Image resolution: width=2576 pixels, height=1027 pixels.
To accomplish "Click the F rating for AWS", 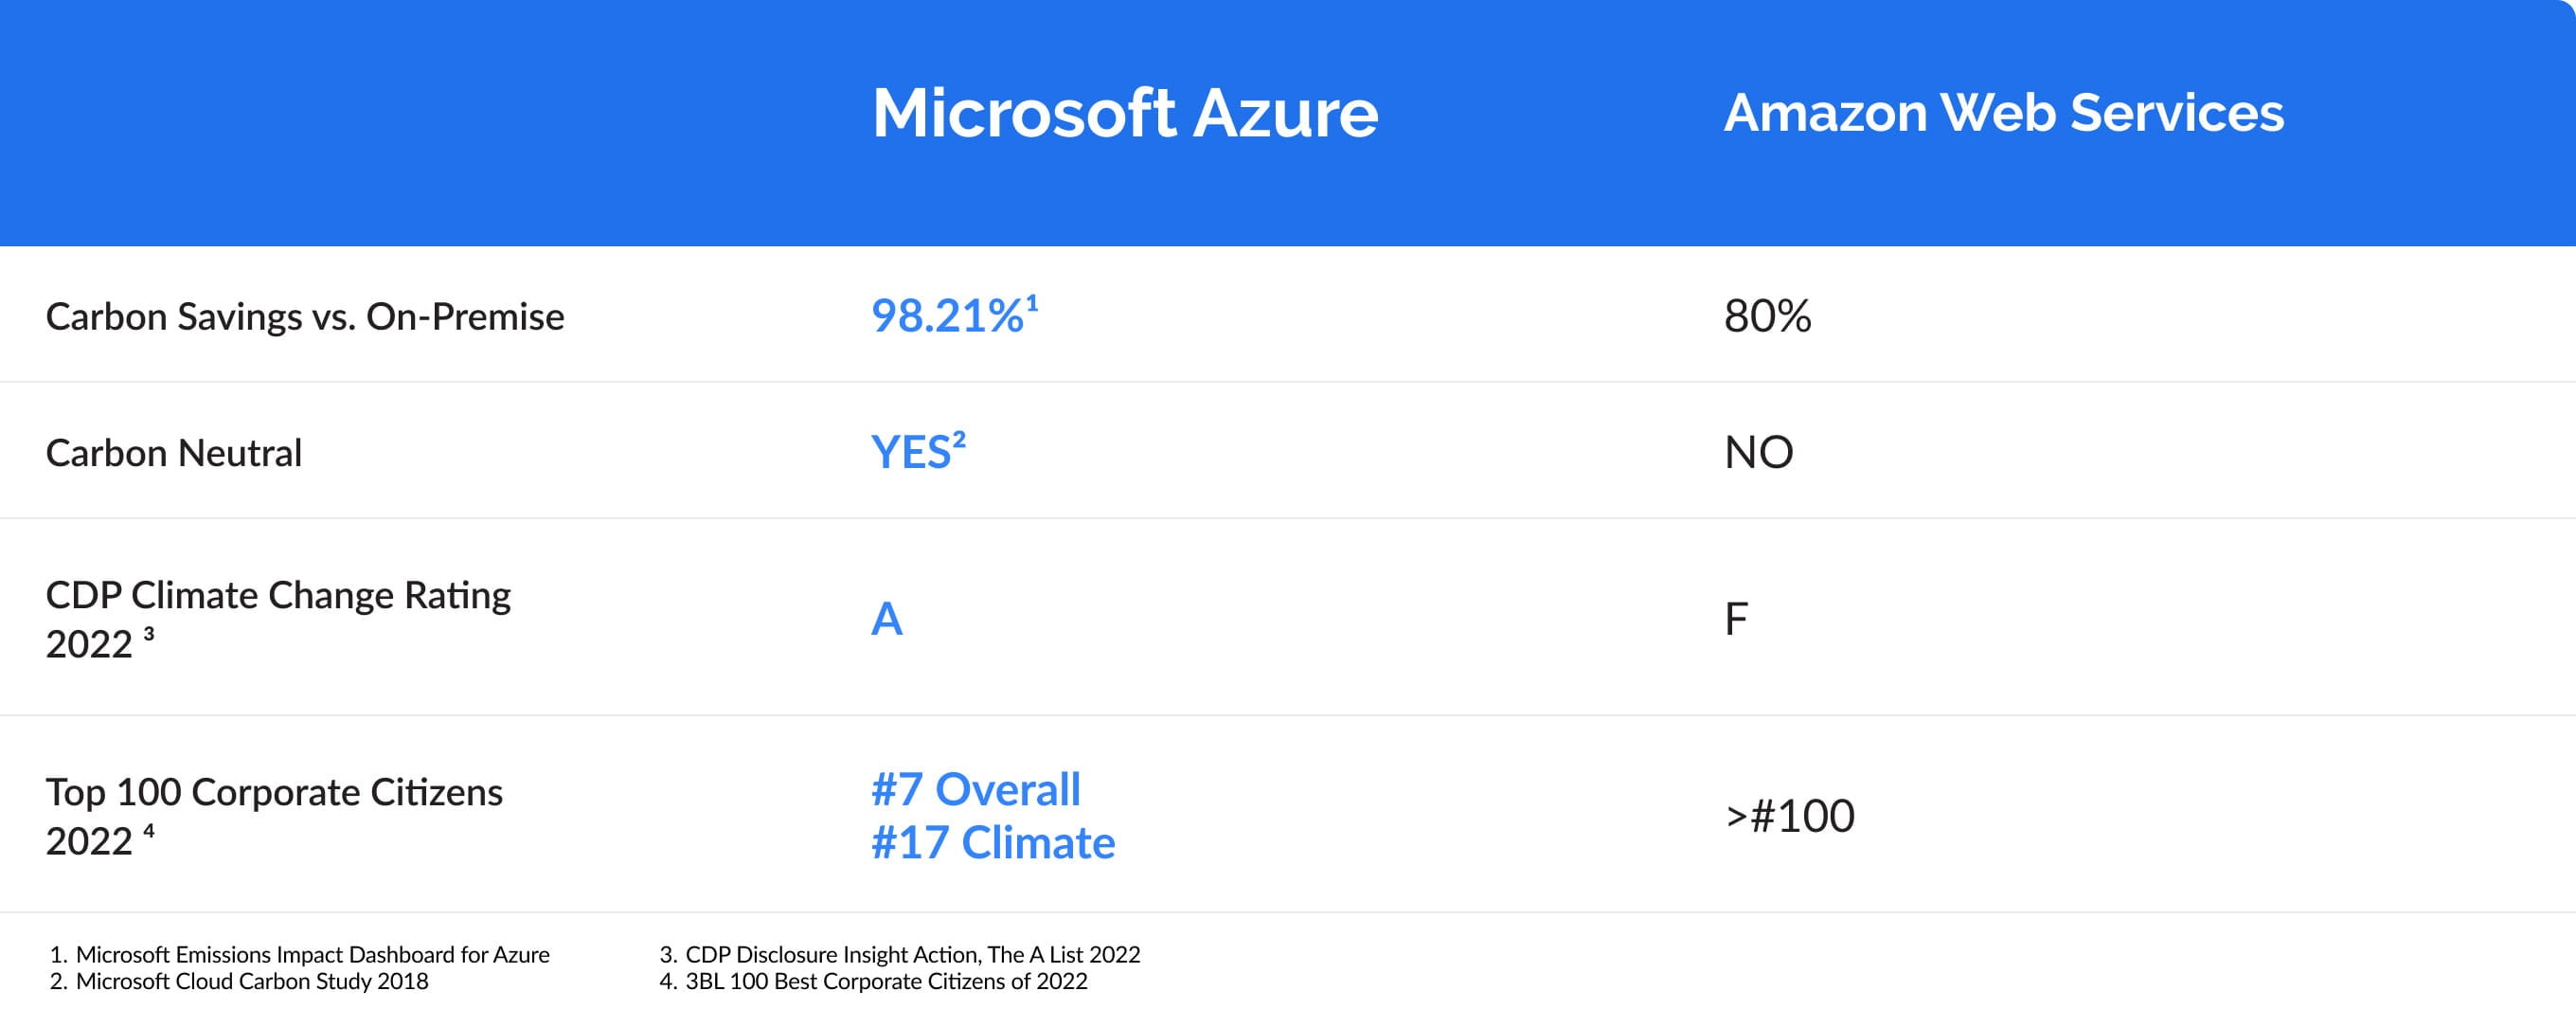I will tap(1736, 619).
